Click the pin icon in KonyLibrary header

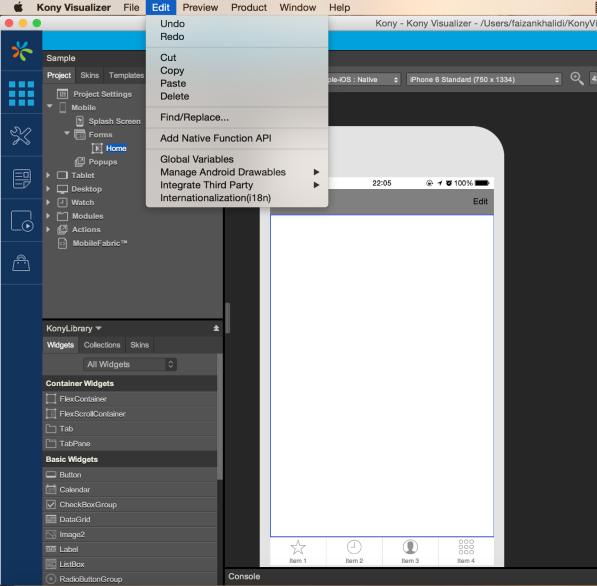click(216, 328)
